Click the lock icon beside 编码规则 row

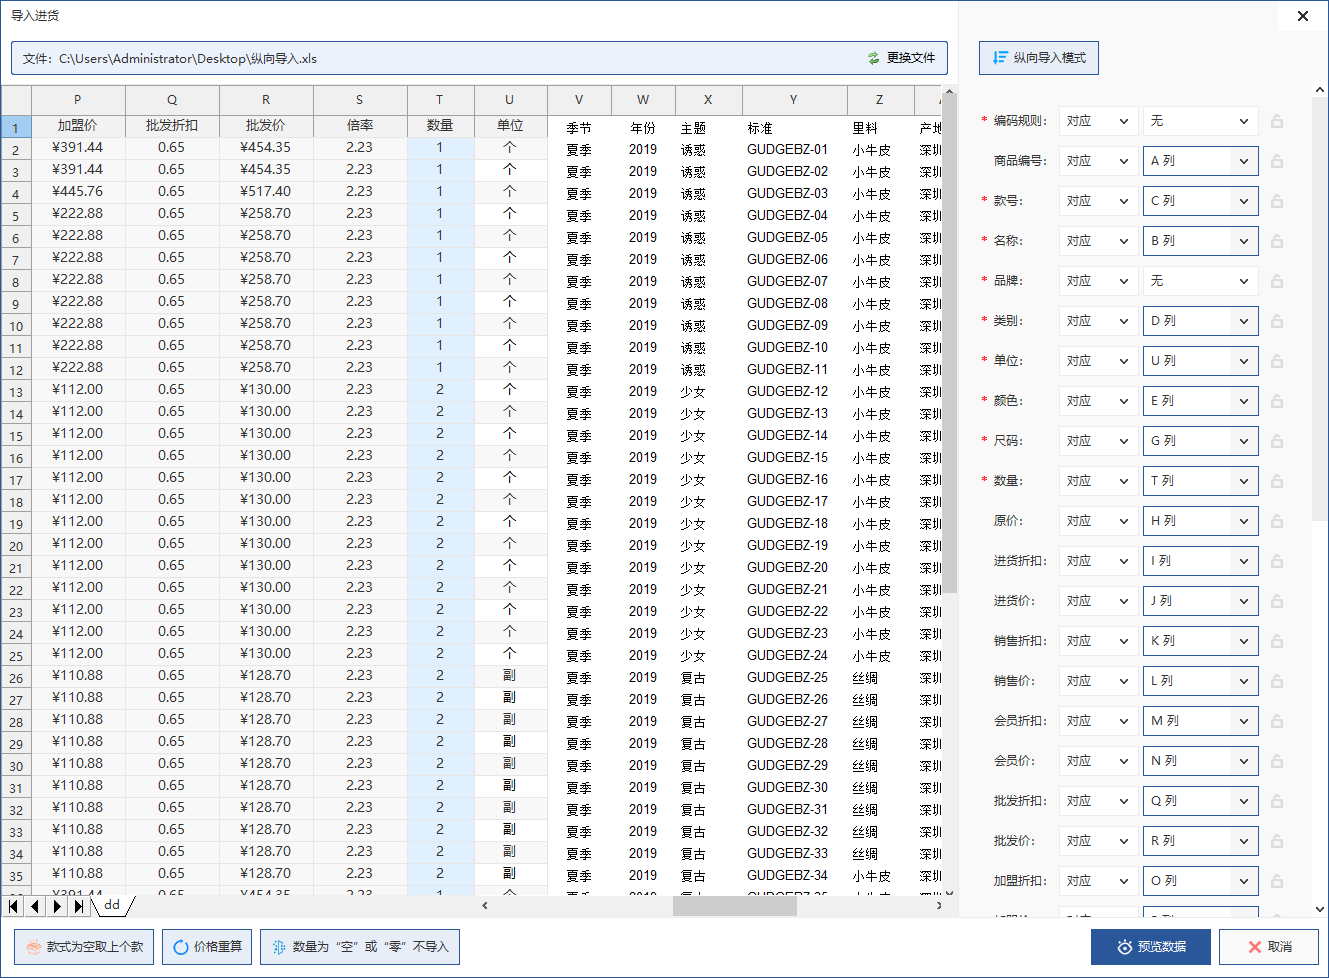[x=1277, y=121]
